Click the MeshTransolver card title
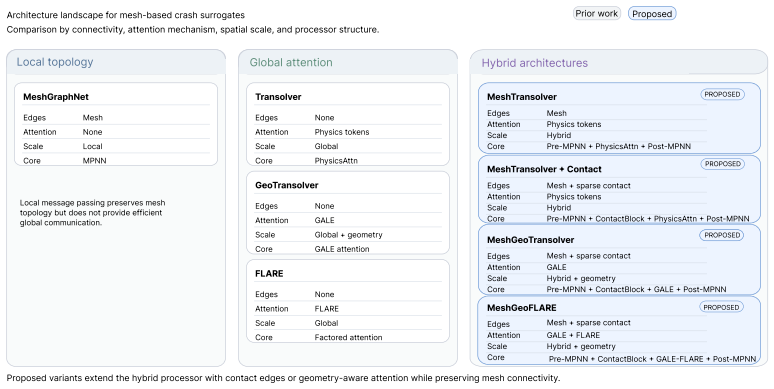 (x=522, y=97)
